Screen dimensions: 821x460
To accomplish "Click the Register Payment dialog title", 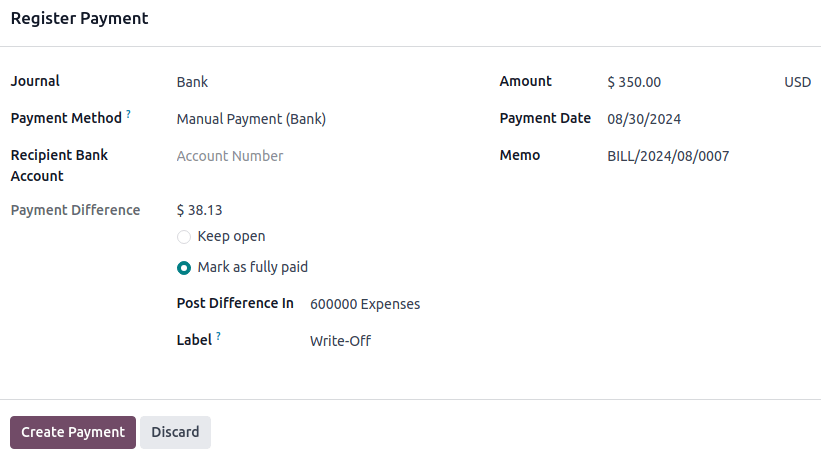I will click(x=80, y=19).
